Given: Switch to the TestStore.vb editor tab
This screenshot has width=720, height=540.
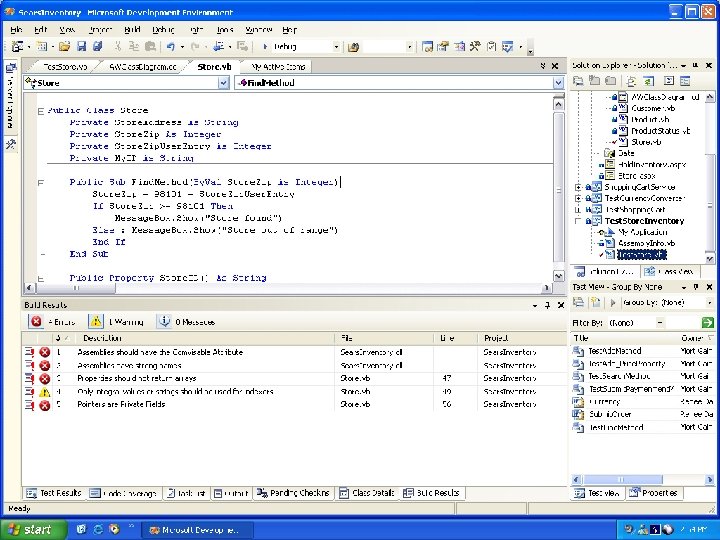Looking at the screenshot, I should point(63,66).
